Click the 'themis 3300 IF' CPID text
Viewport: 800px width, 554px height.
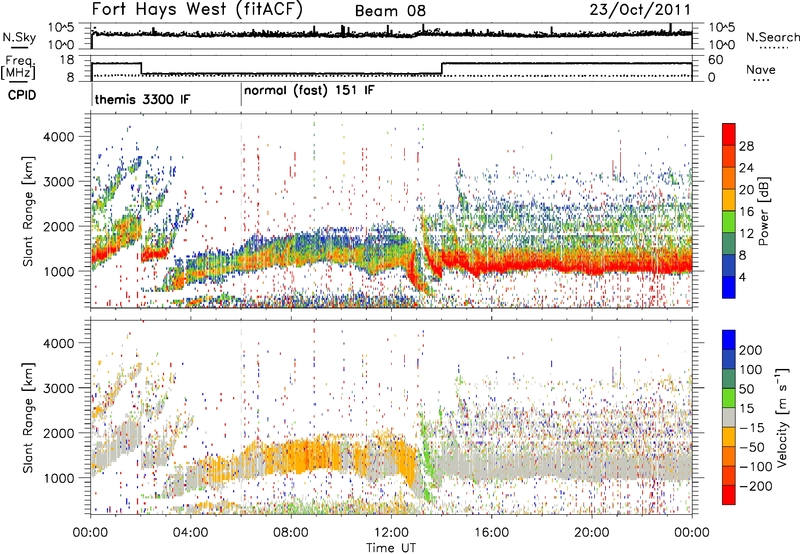(x=142, y=99)
